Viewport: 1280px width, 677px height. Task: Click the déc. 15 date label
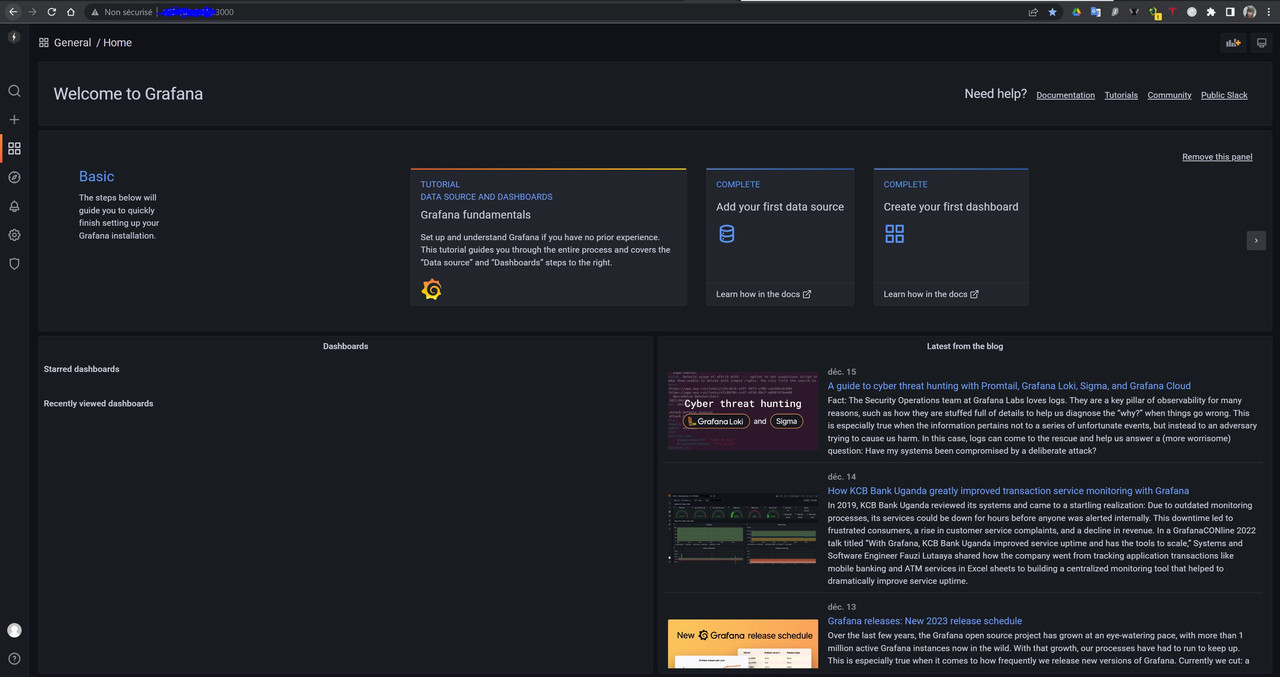tap(842, 372)
